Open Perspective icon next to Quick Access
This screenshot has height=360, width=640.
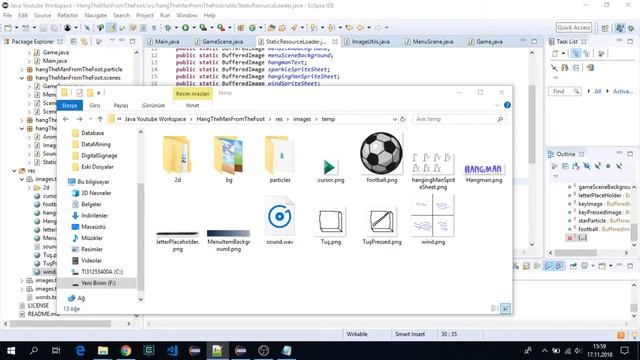pos(605,28)
